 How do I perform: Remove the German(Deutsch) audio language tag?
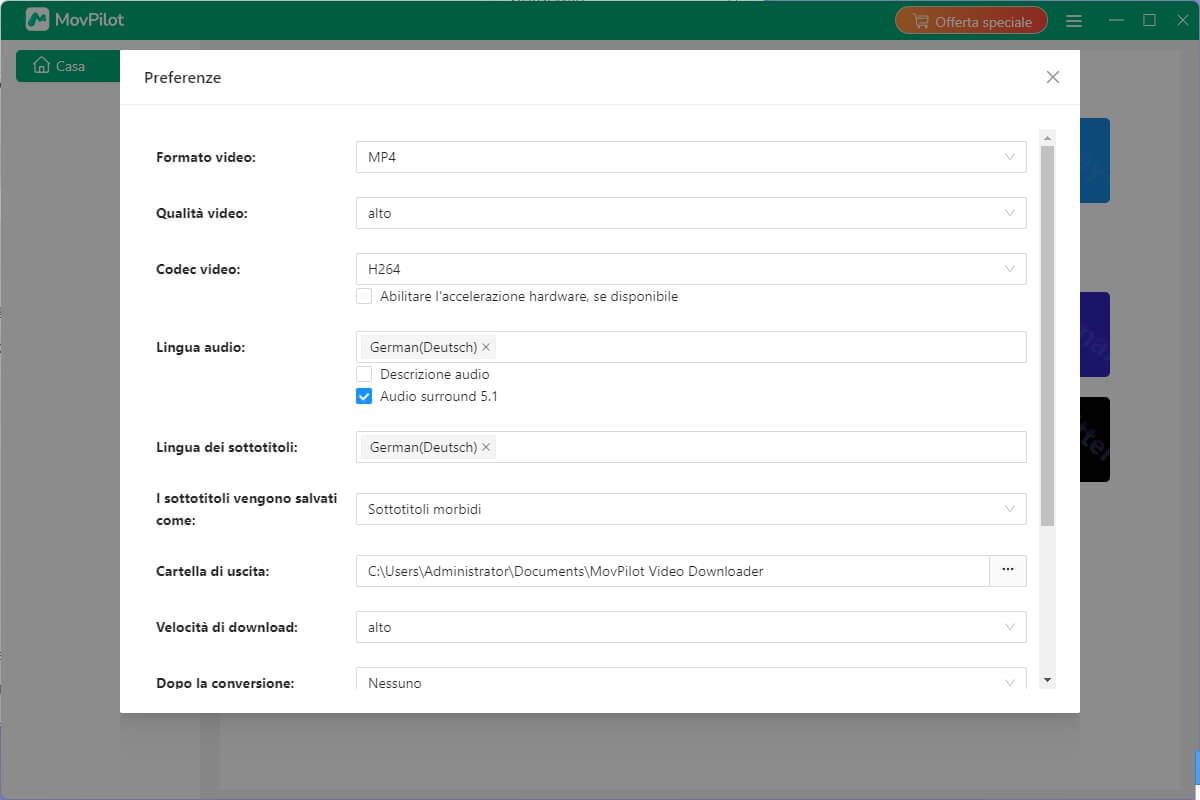coord(485,347)
